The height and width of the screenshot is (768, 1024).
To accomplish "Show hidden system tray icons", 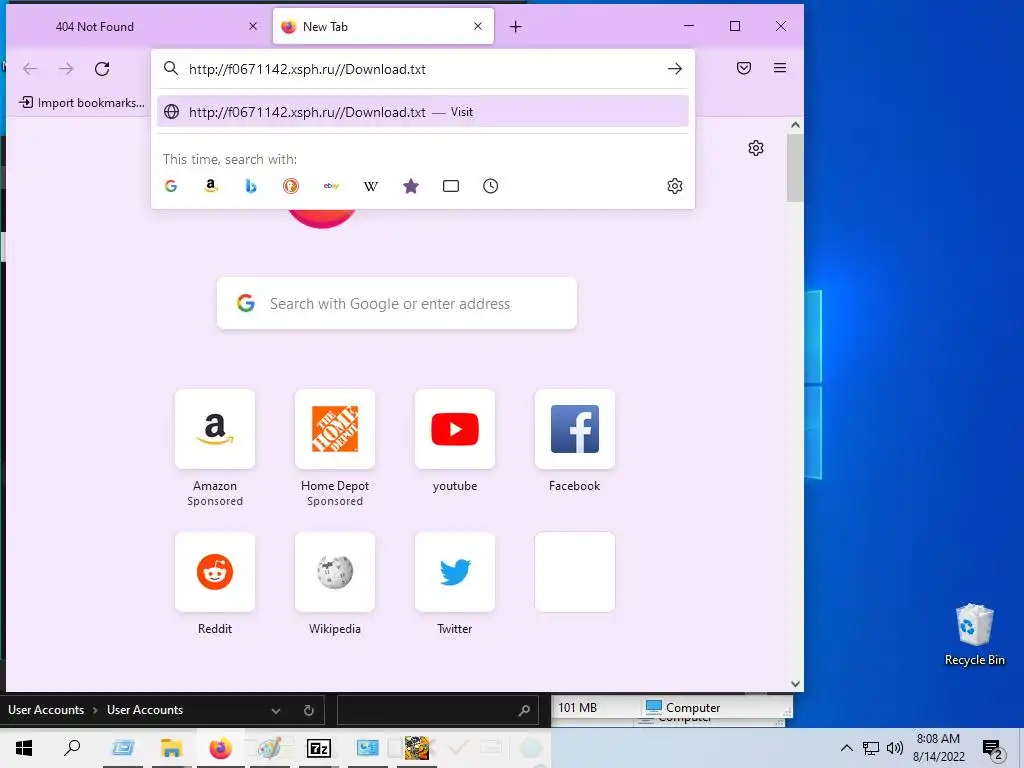I will pyautogui.click(x=846, y=748).
